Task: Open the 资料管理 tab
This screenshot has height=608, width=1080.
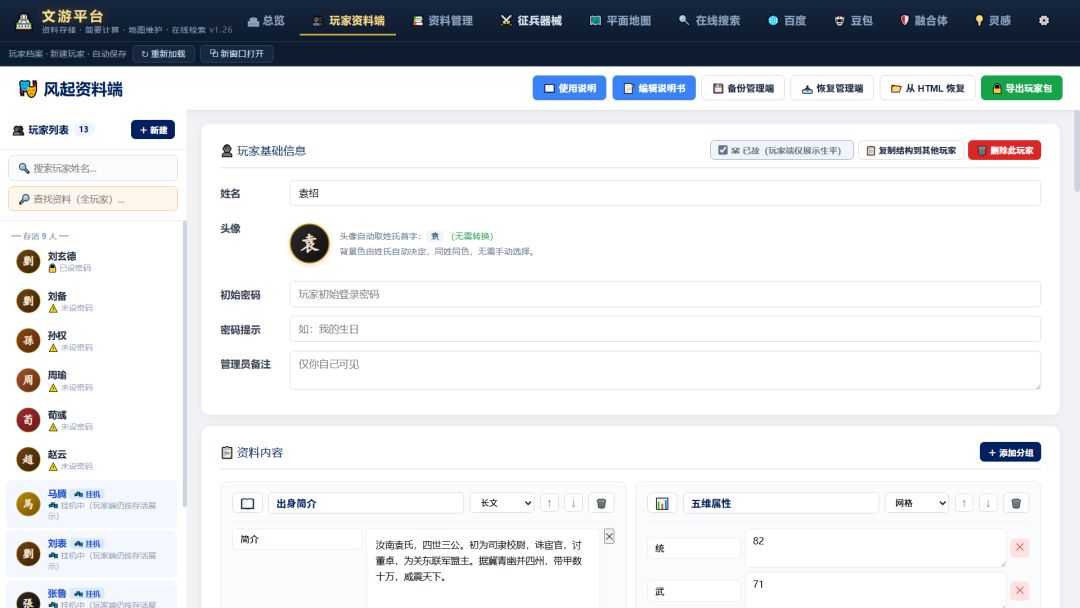Action: pyautogui.click(x=442, y=21)
